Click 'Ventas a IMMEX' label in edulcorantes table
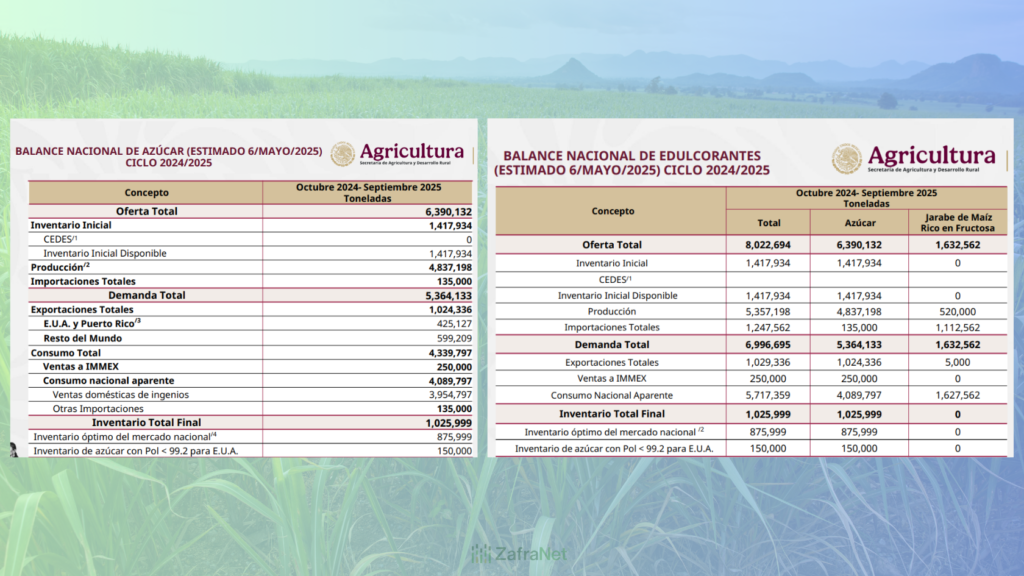The image size is (1024, 576). point(612,378)
